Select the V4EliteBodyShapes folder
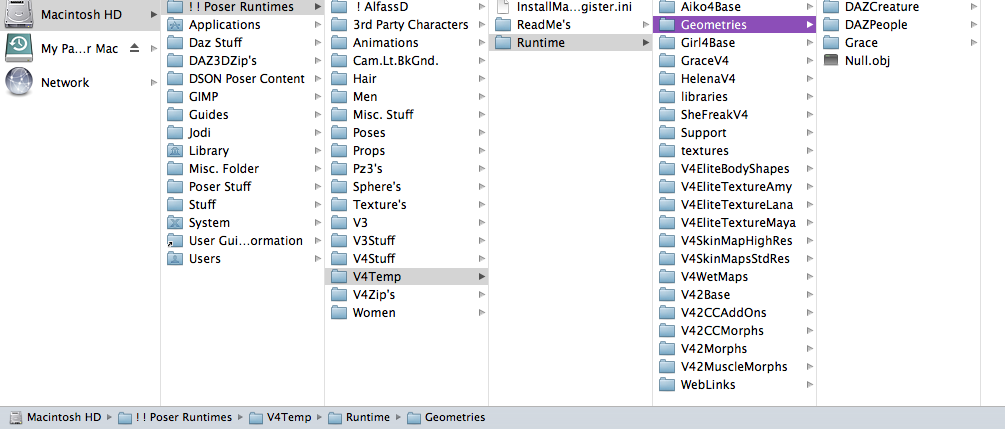 (x=735, y=169)
